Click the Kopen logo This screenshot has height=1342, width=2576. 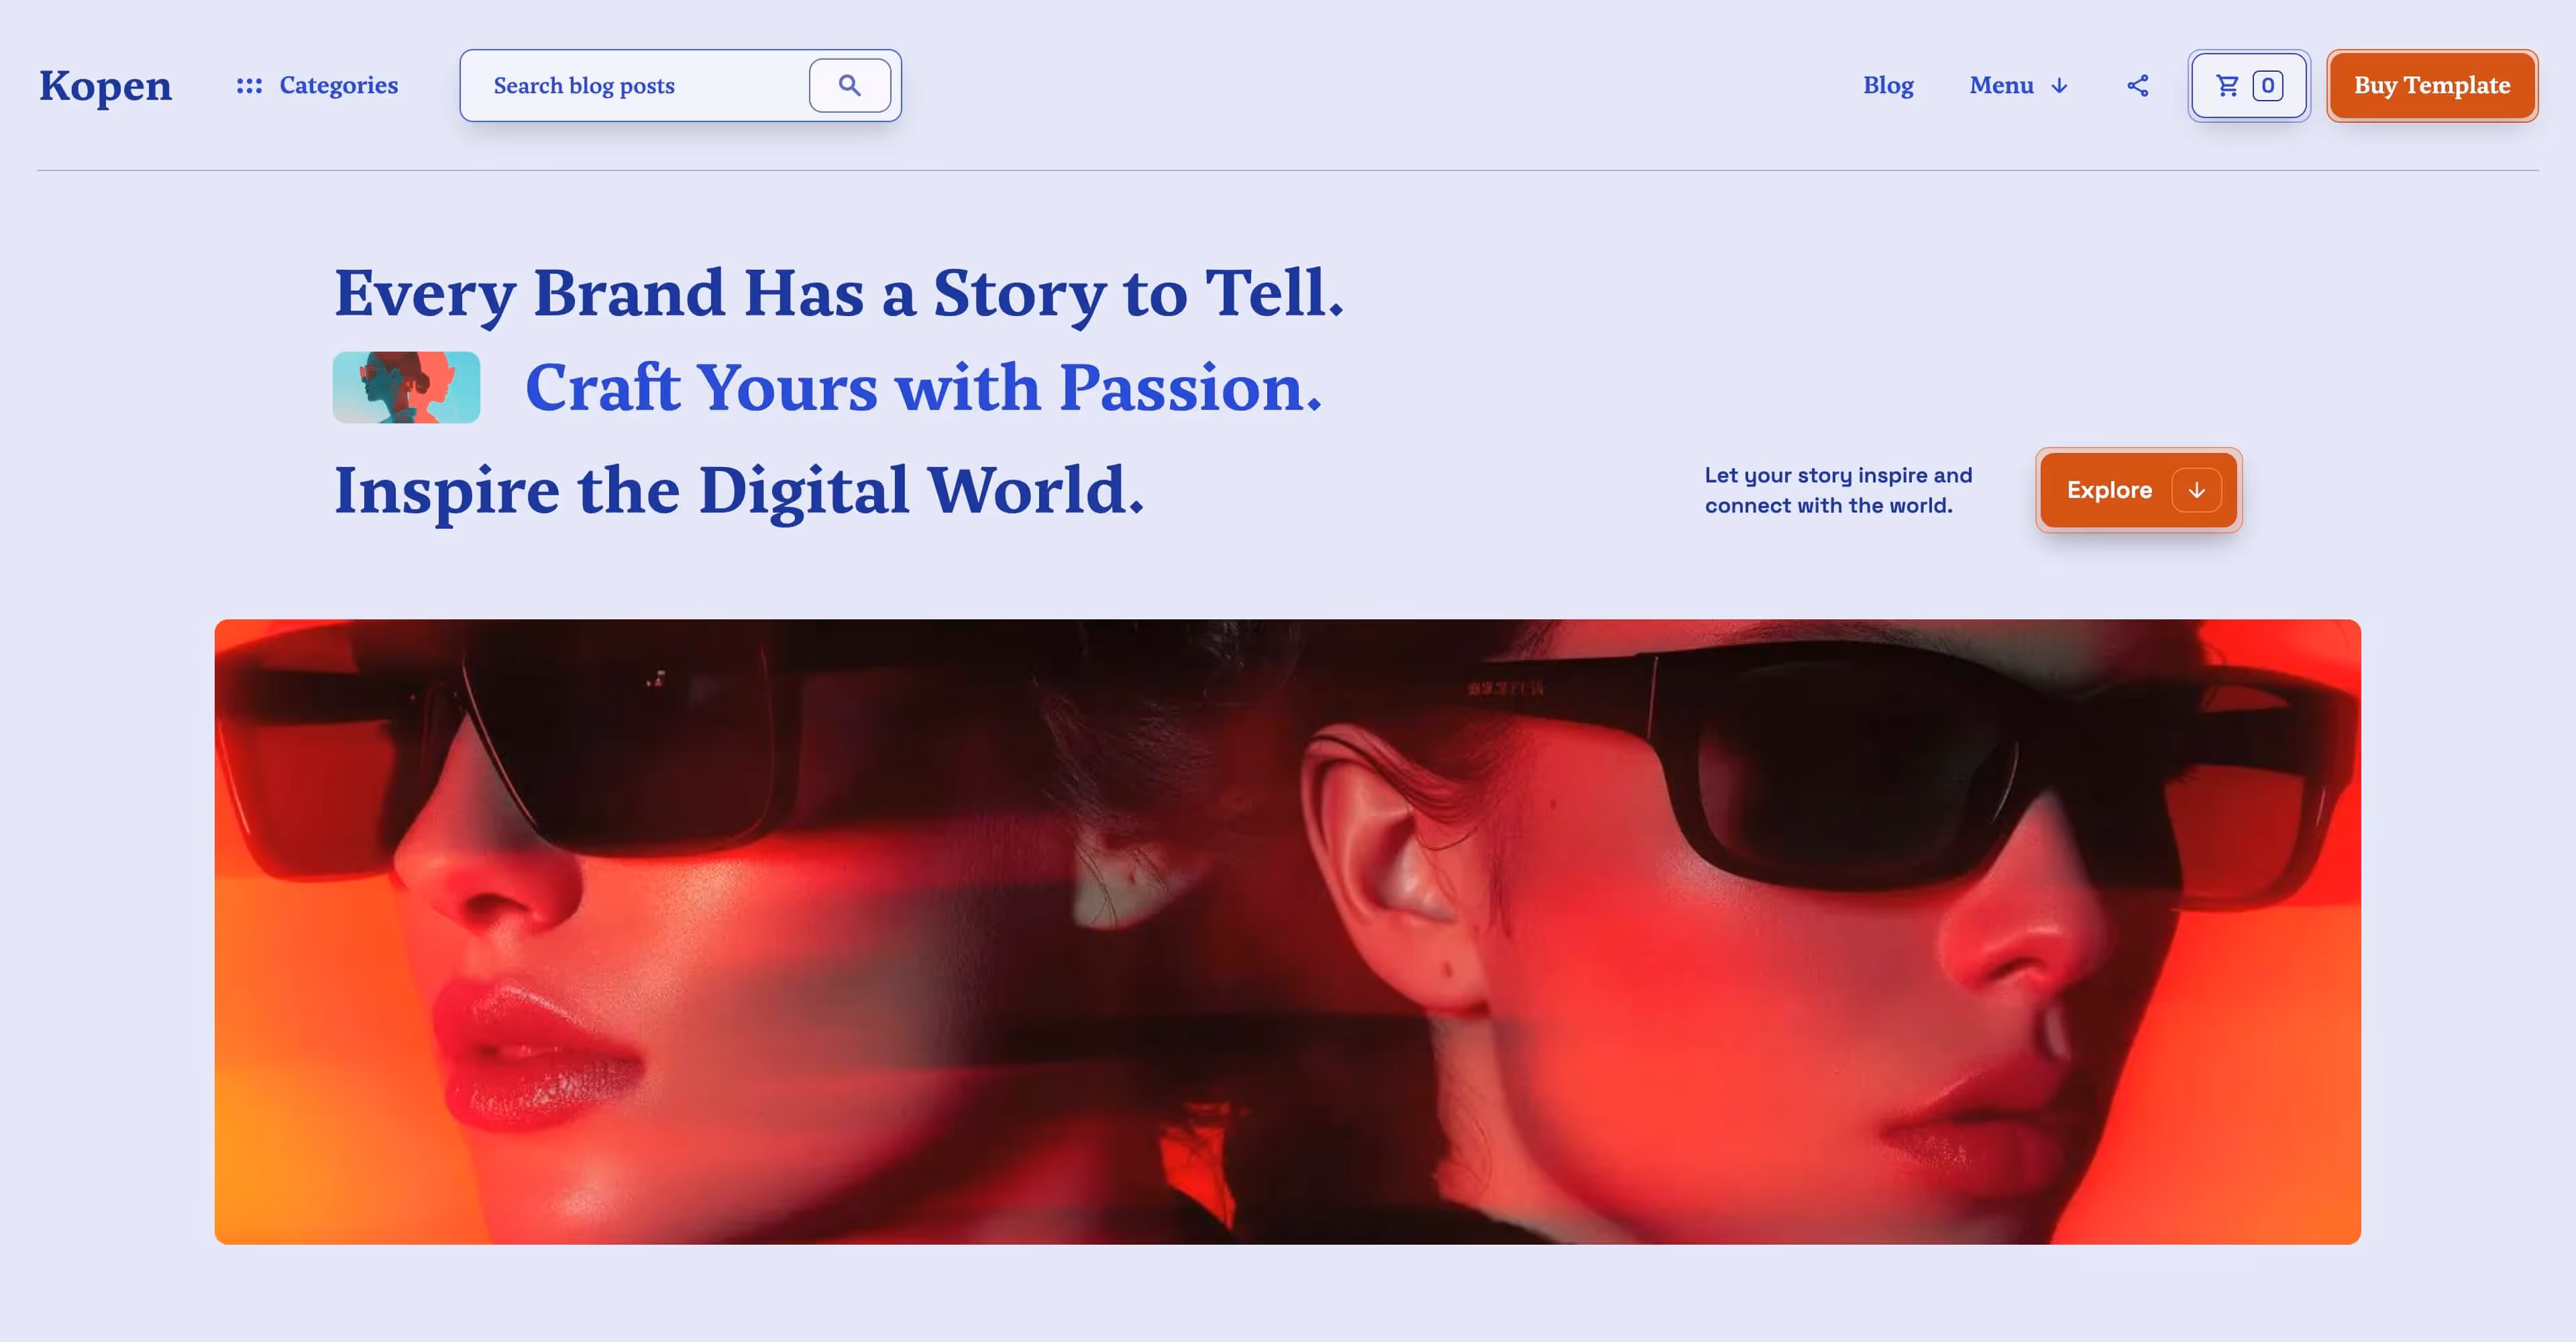click(x=105, y=86)
